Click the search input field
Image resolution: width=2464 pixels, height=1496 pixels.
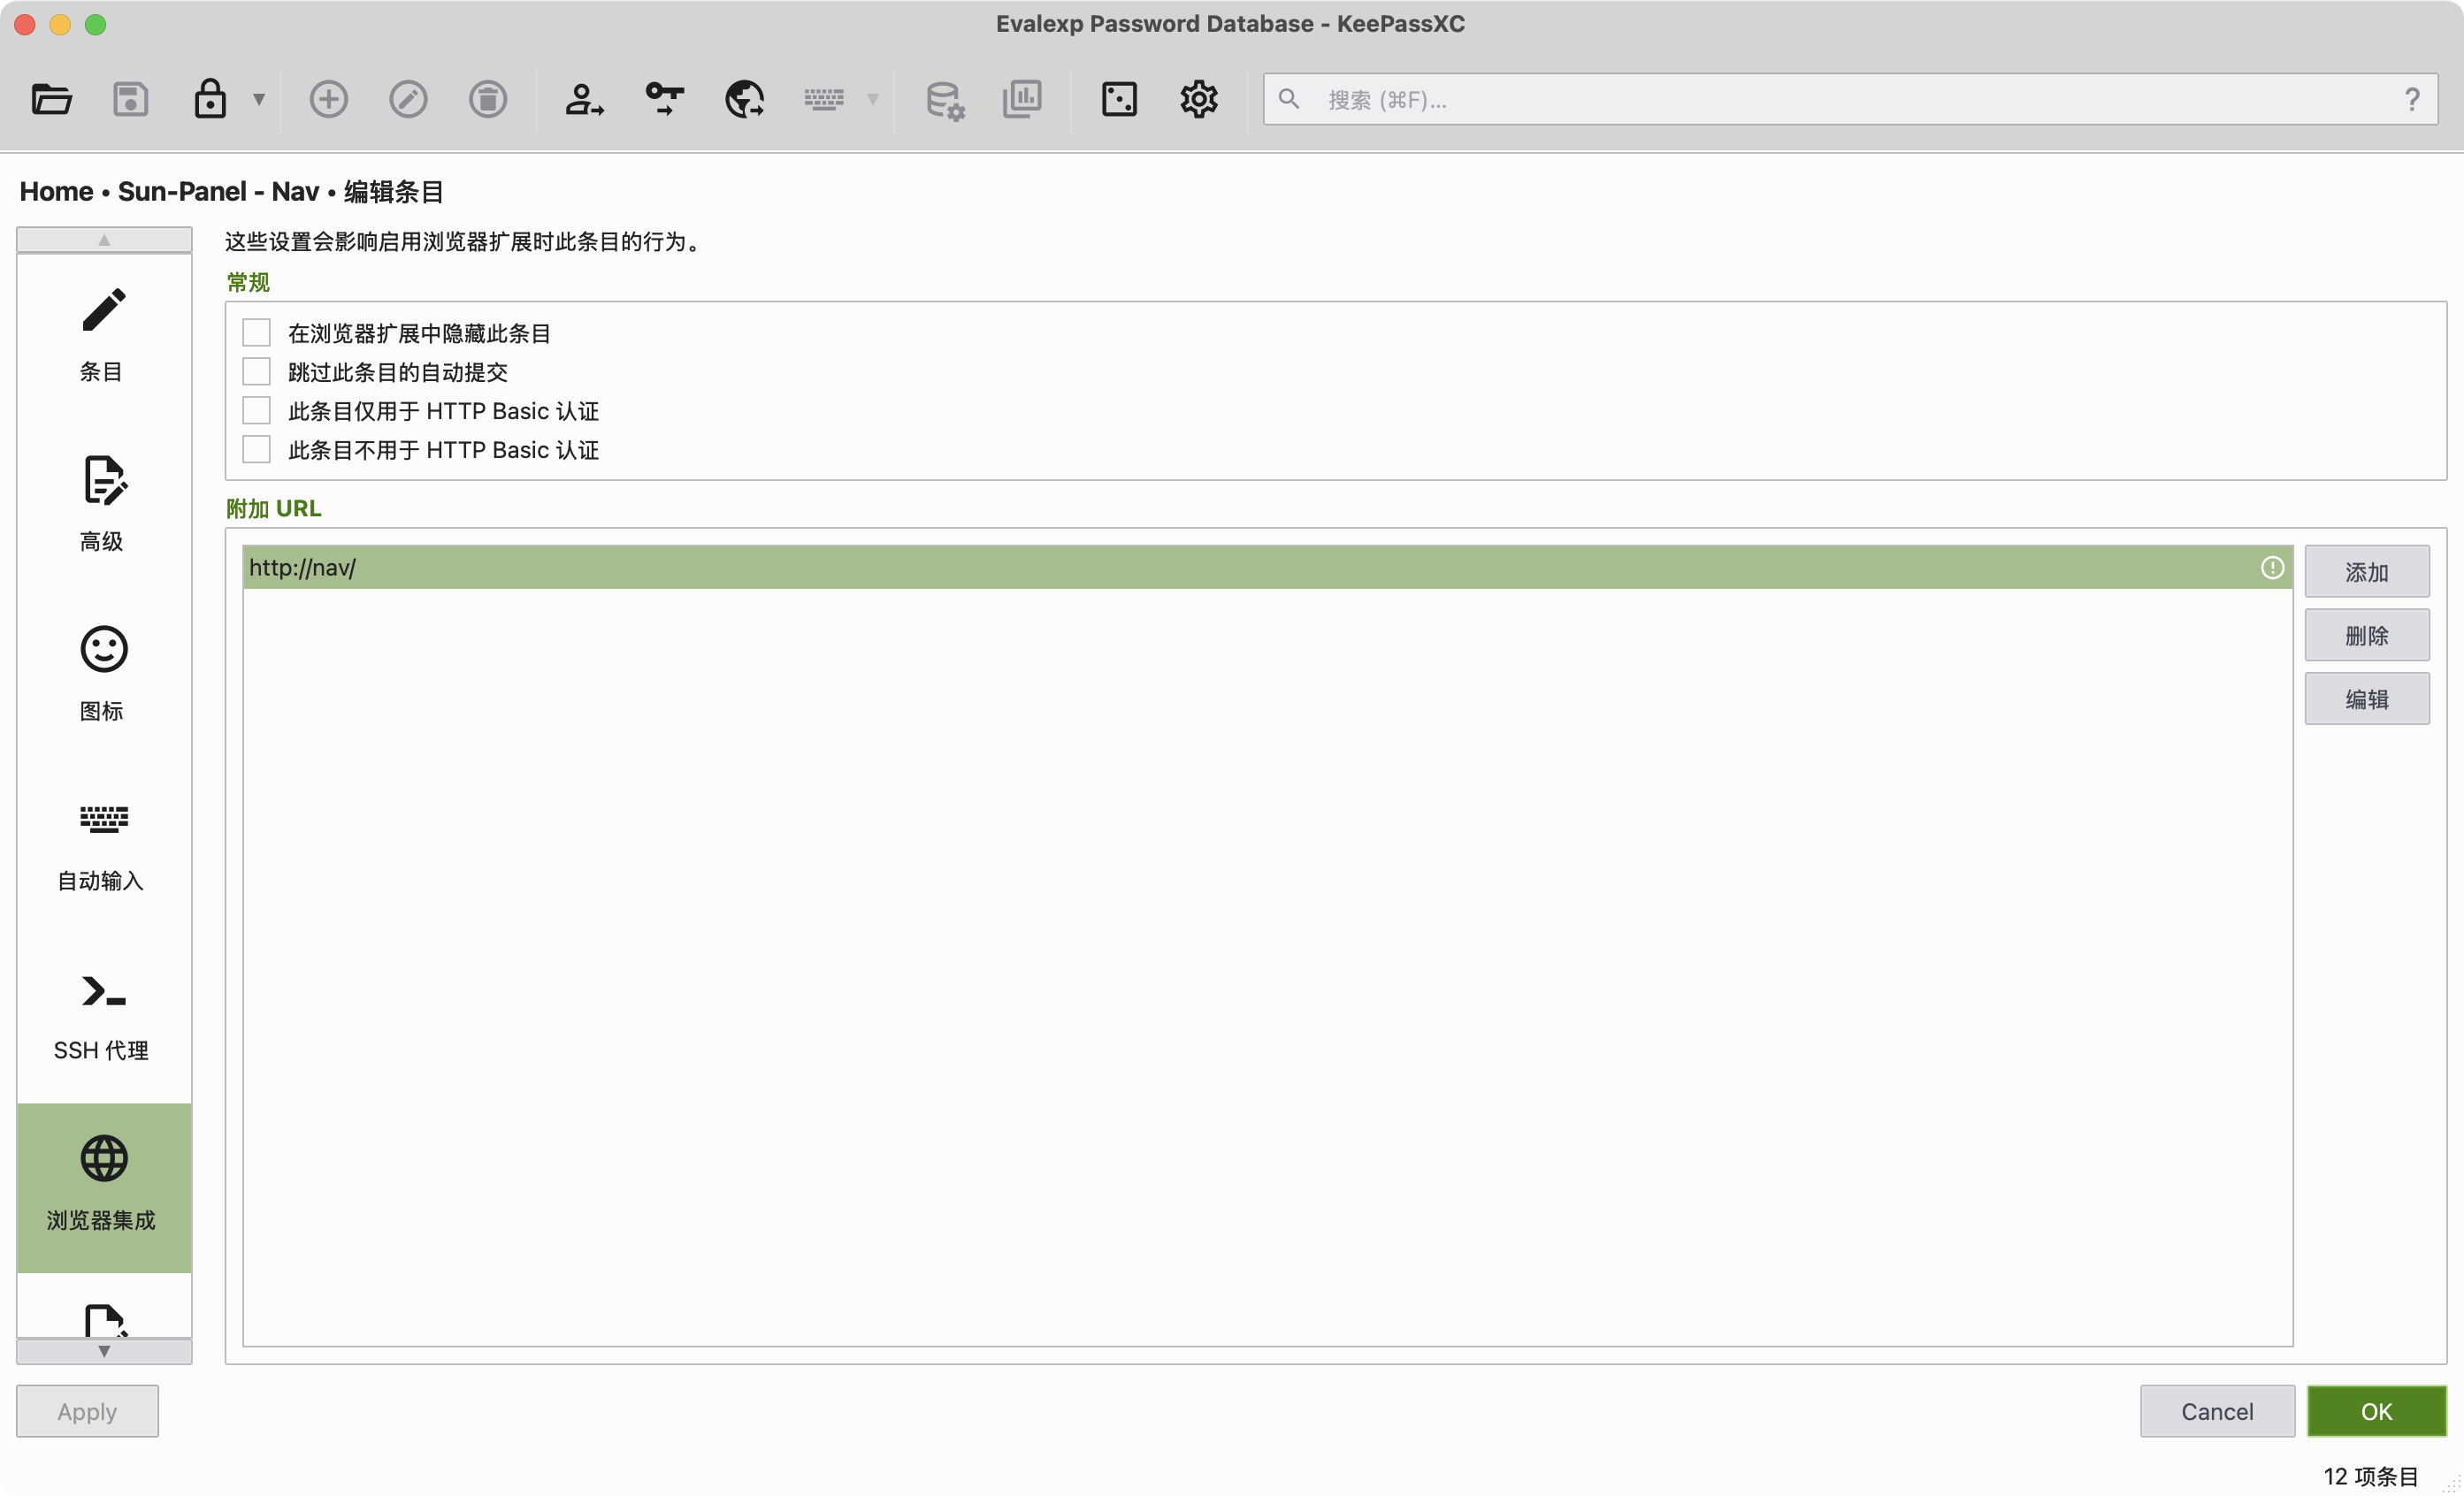[1850, 99]
